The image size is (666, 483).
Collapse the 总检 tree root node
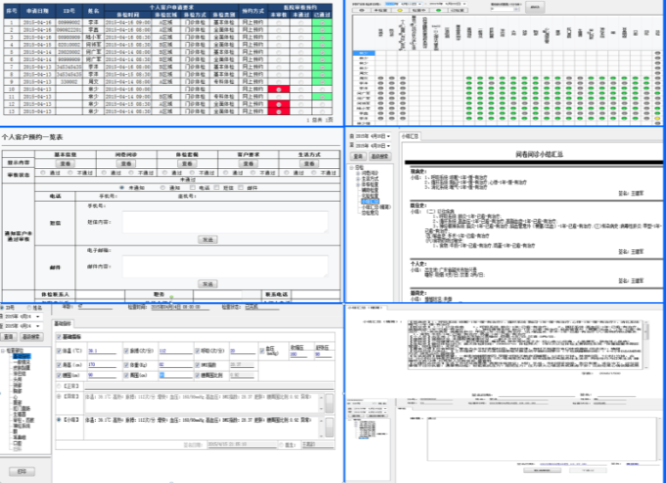[x=352, y=168]
